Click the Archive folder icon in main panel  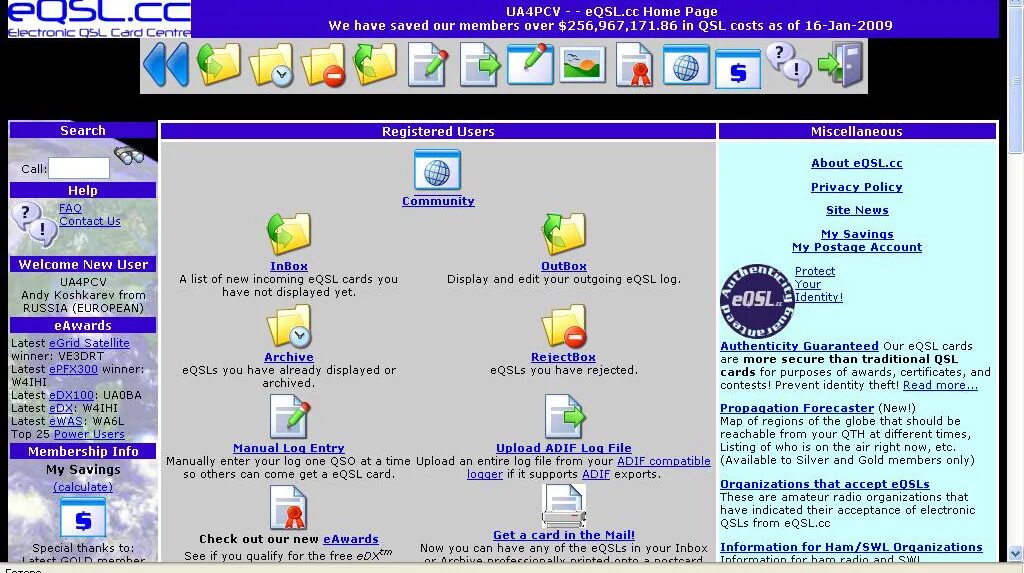(x=289, y=325)
